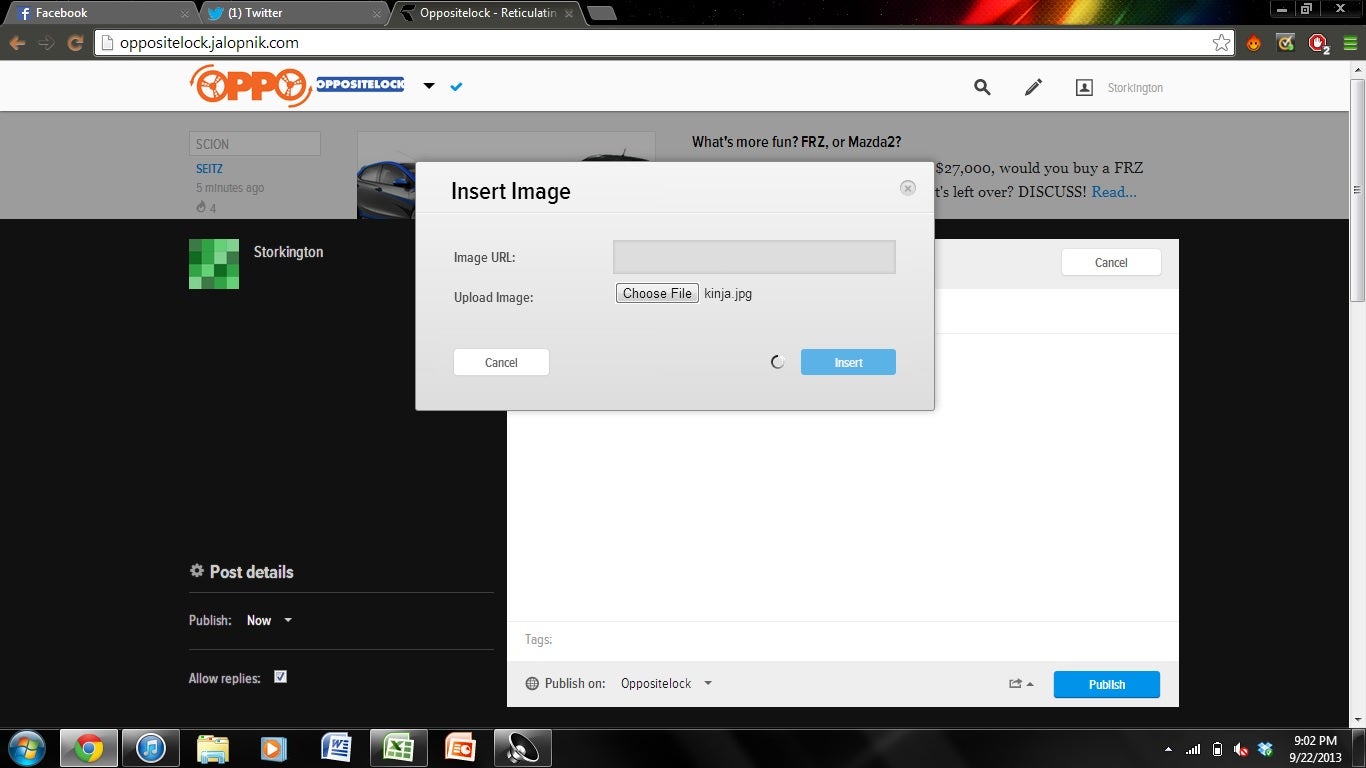Close the Insert Image dialog with X
Image resolution: width=1366 pixels, height=768 pixels.
908,188
